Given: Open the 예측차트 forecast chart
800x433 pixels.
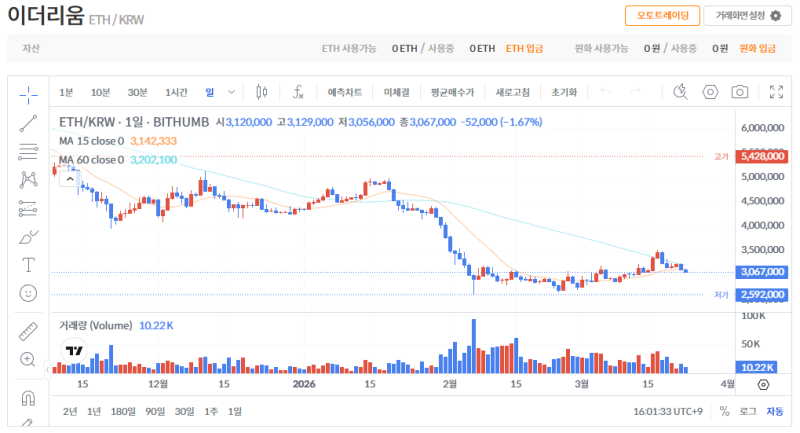Looking at the screenshot, I should [345, 92].
